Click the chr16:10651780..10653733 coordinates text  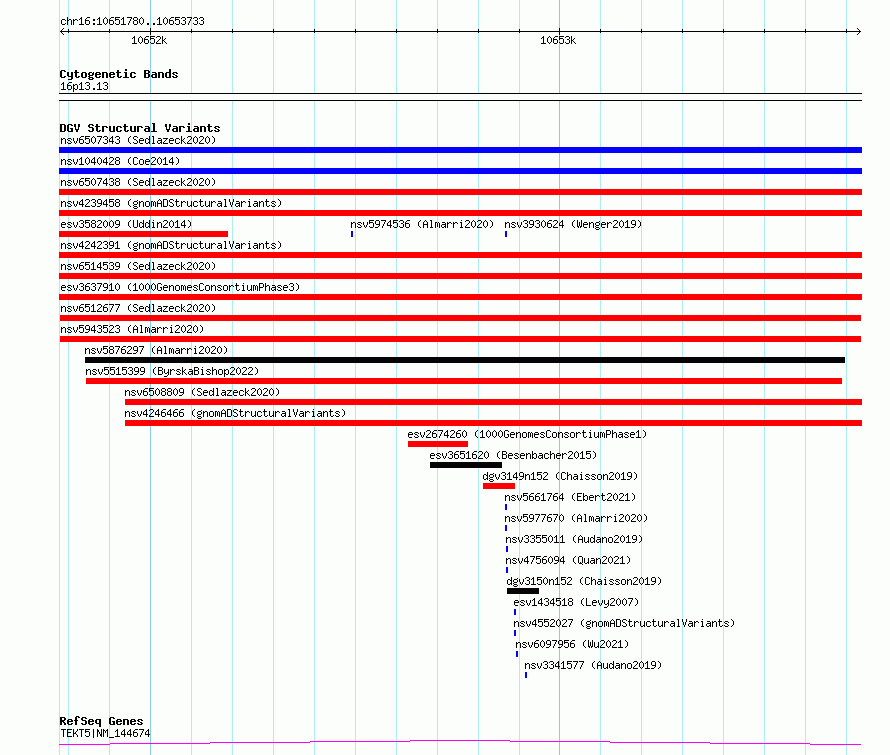[x=132, y=21]
